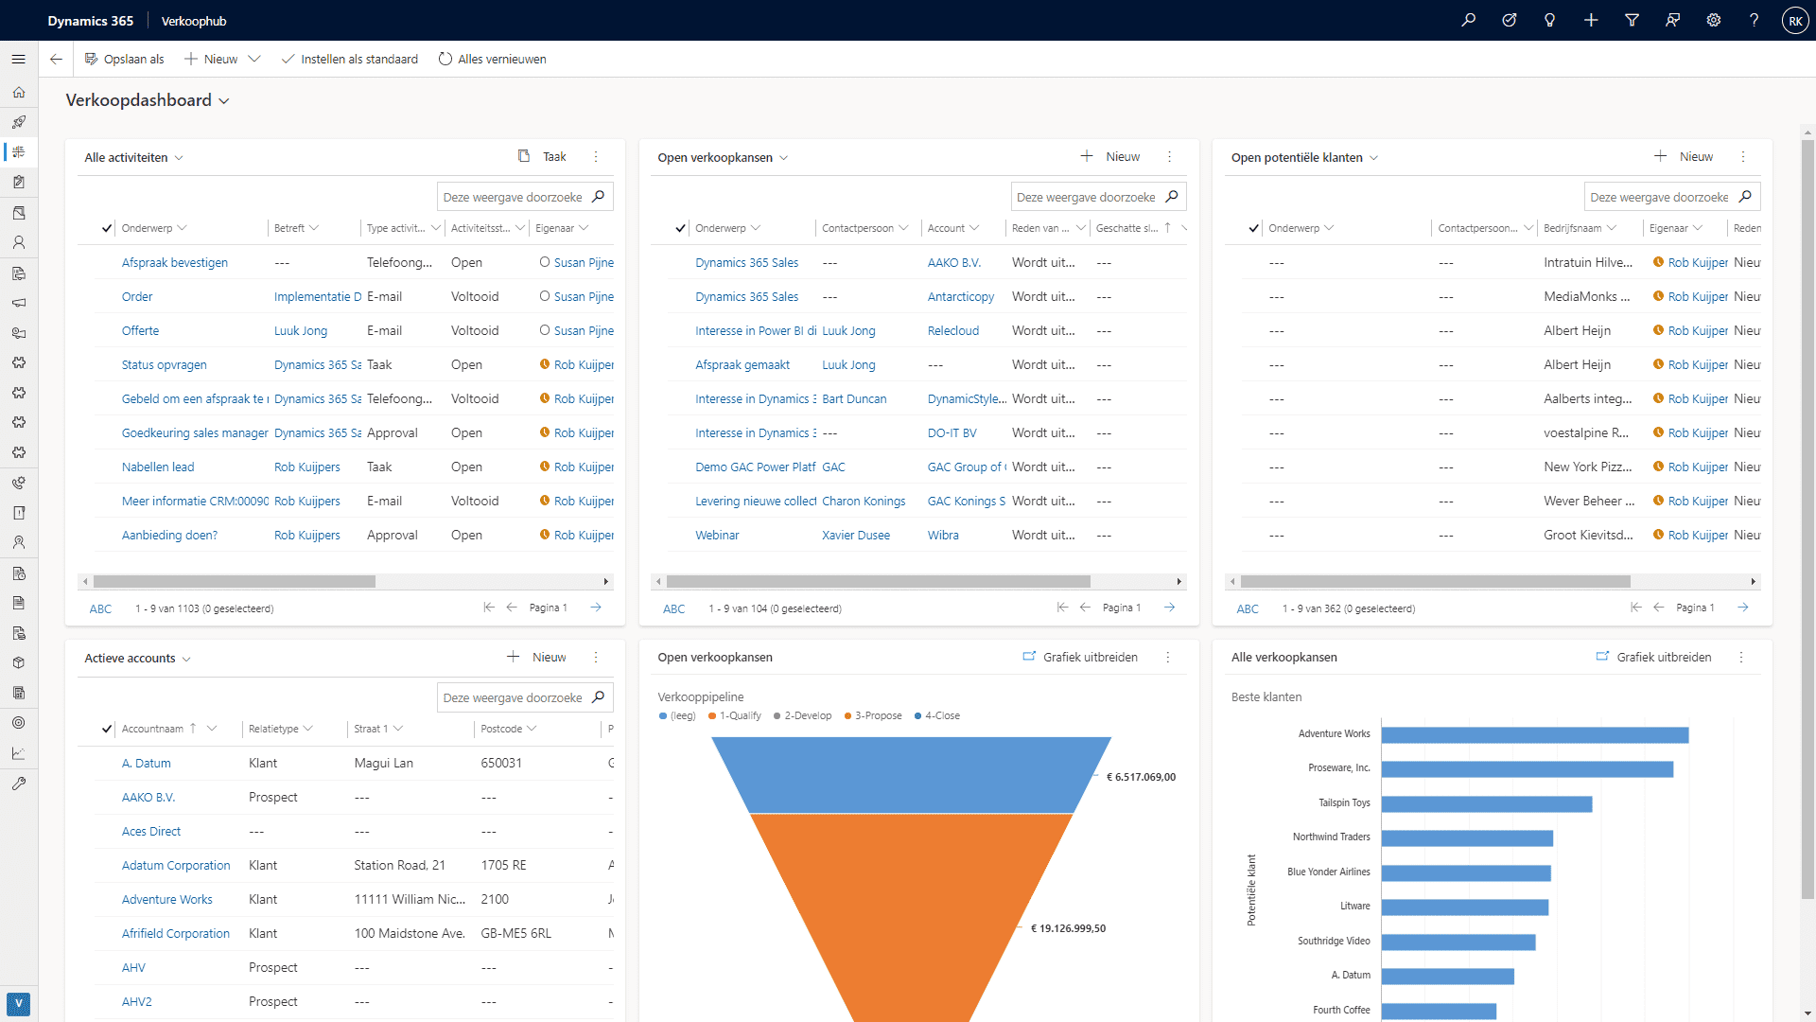The width and height of the screenshot is (1816, 1022).
Task: Open the line chart icon in left sidebar
Action: [19, 753]
